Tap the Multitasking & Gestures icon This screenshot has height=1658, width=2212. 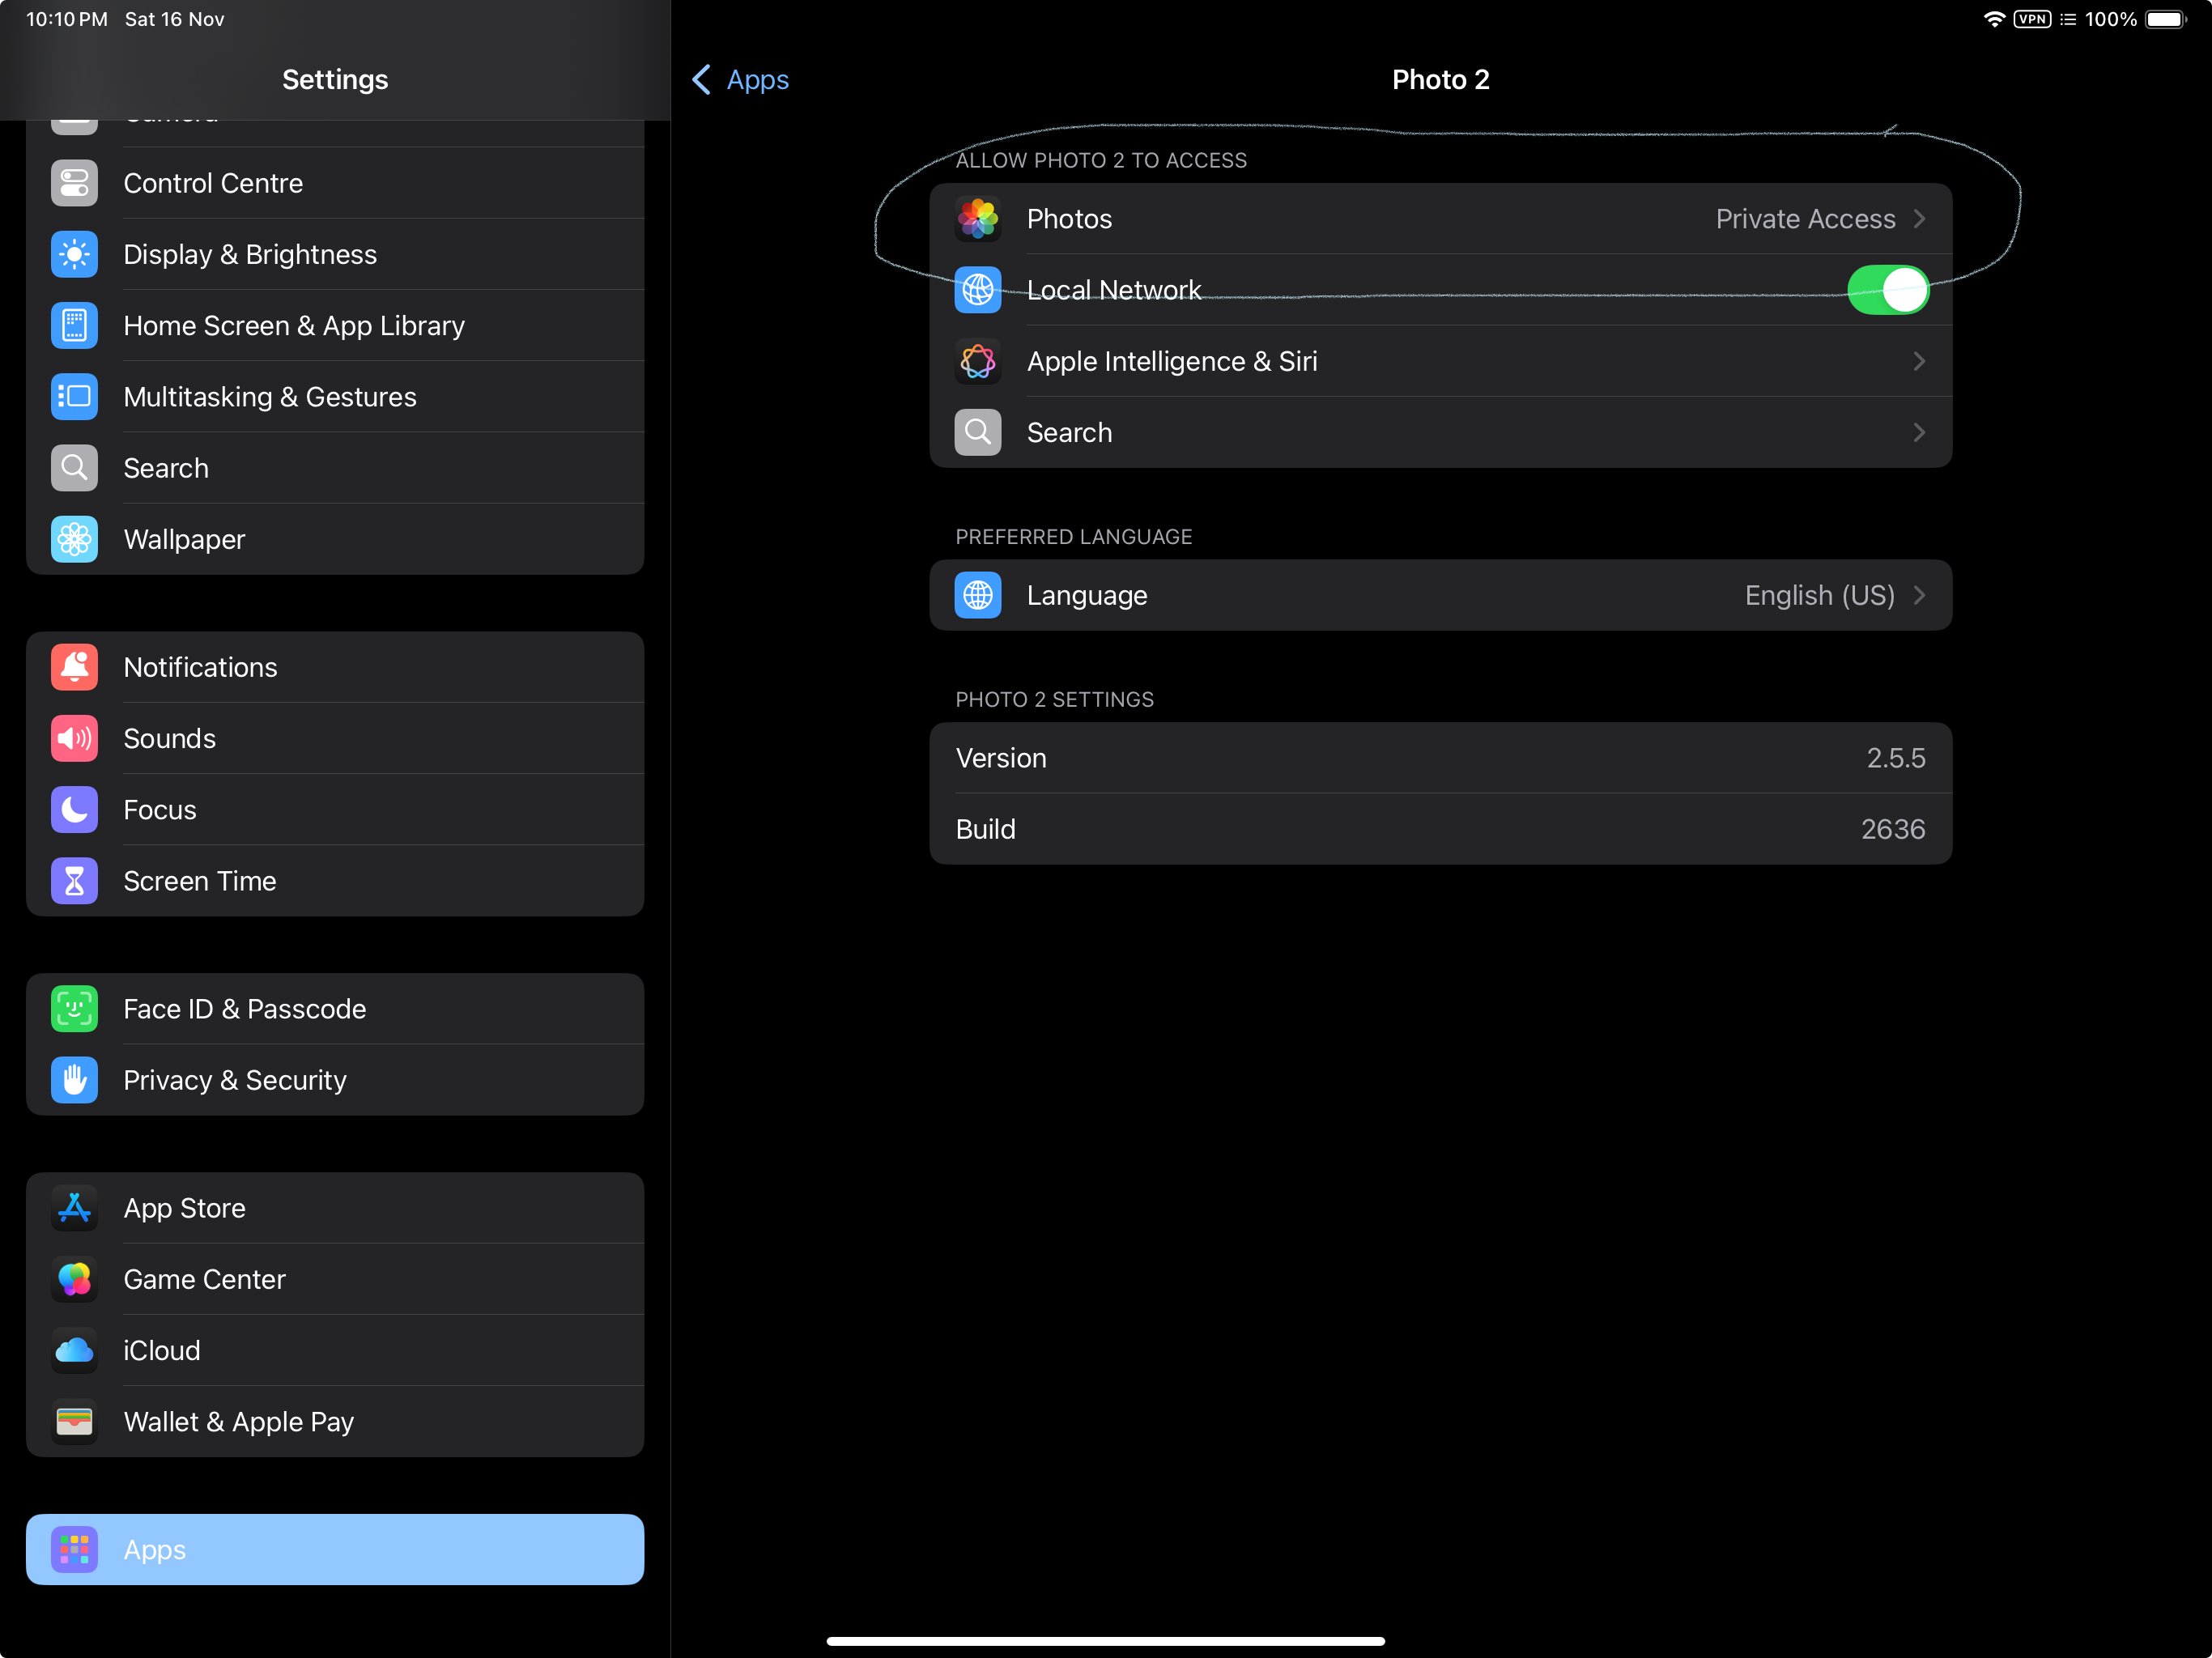tap(74, 396)
